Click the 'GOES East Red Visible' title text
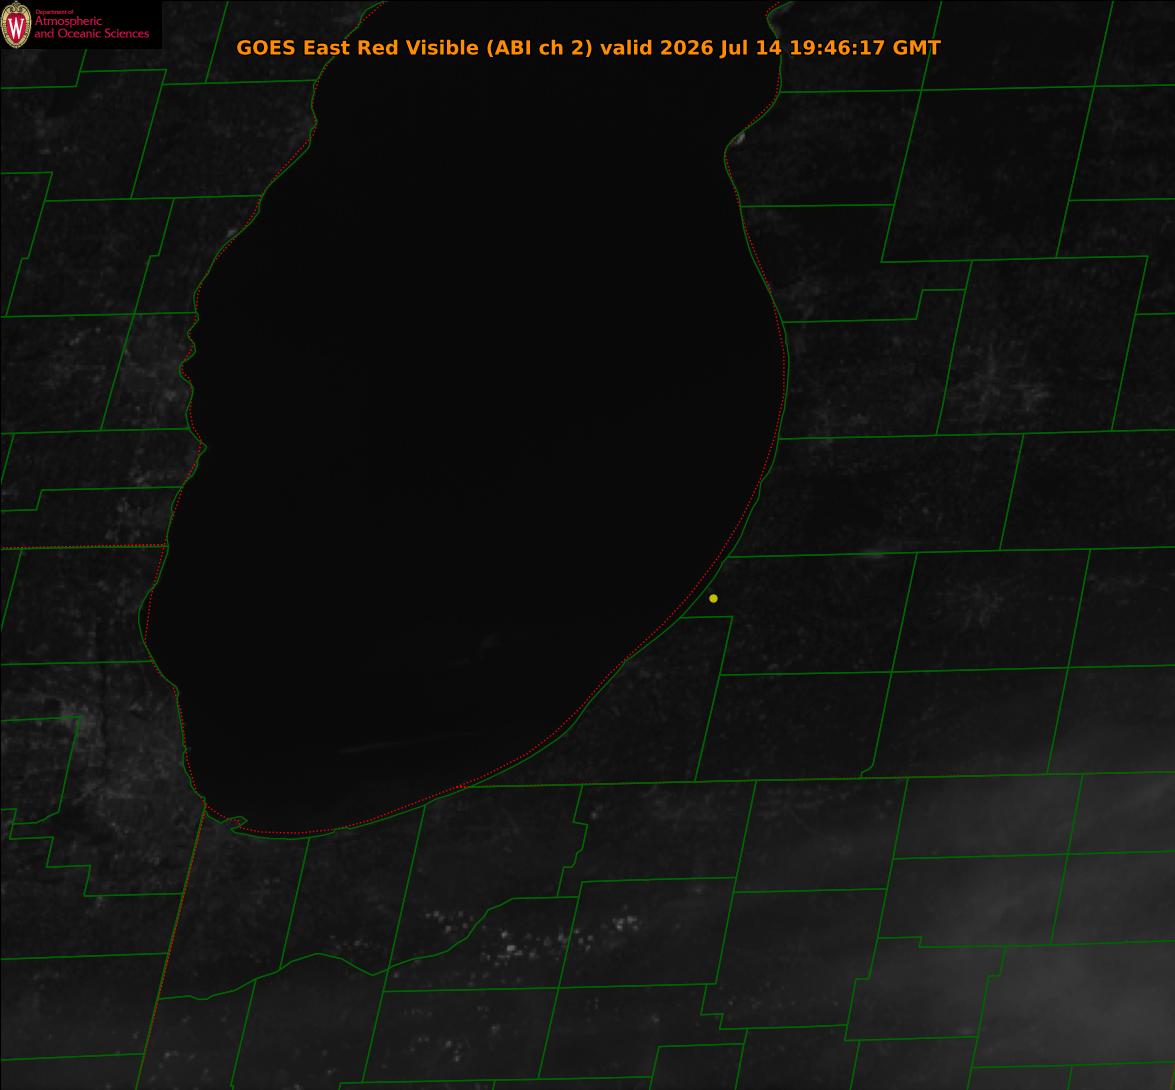 (x=357, y=47)
